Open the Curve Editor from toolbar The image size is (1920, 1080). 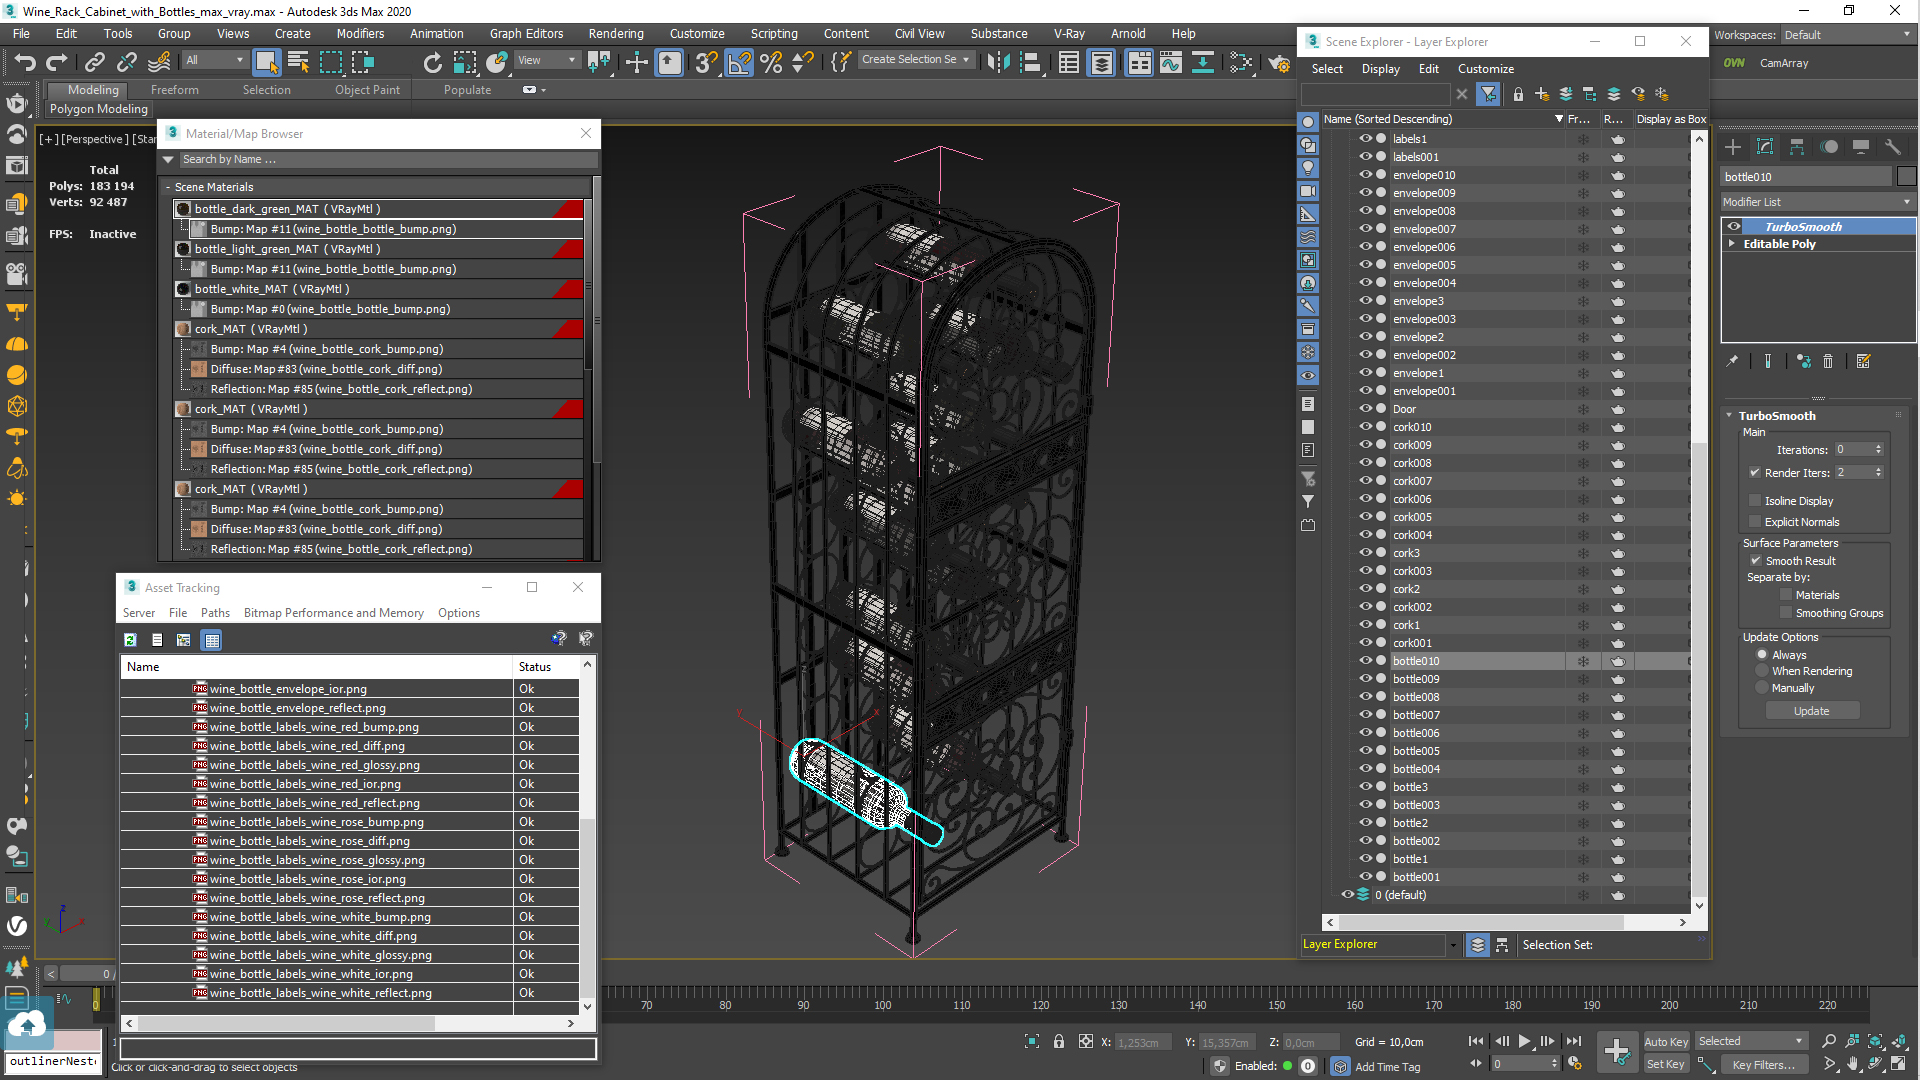pyautogui.click(x=1170, y=63)
